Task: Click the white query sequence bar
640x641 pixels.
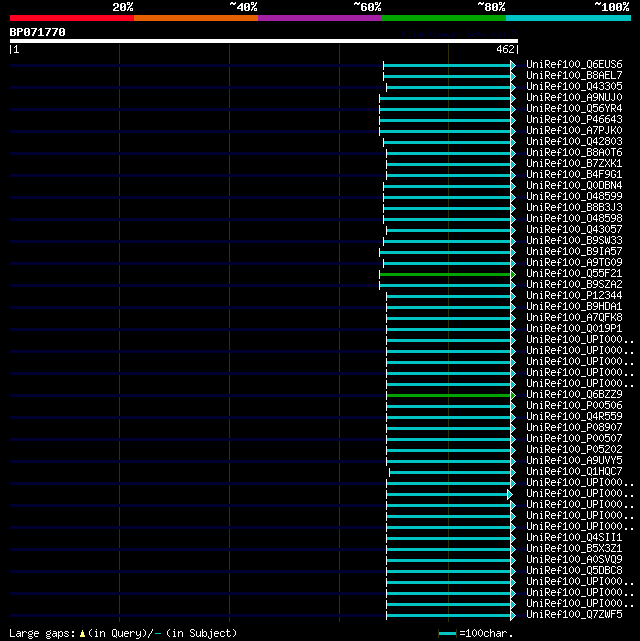Action: 264,41
